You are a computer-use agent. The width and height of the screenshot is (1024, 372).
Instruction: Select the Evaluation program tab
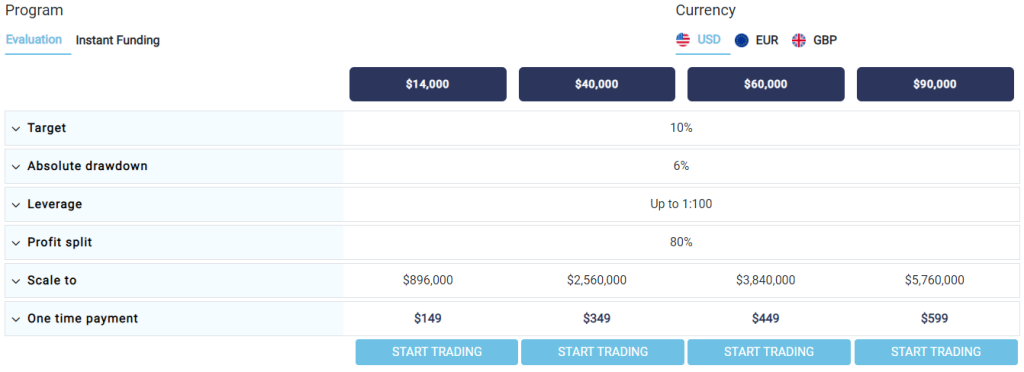tap(34, 39)
